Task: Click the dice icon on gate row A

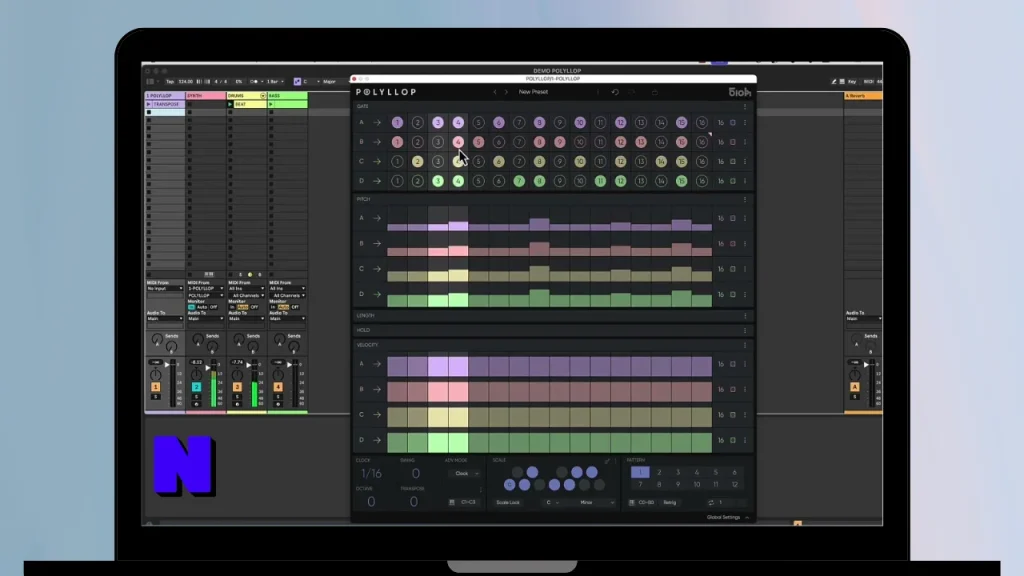Action: pos(733,122)
